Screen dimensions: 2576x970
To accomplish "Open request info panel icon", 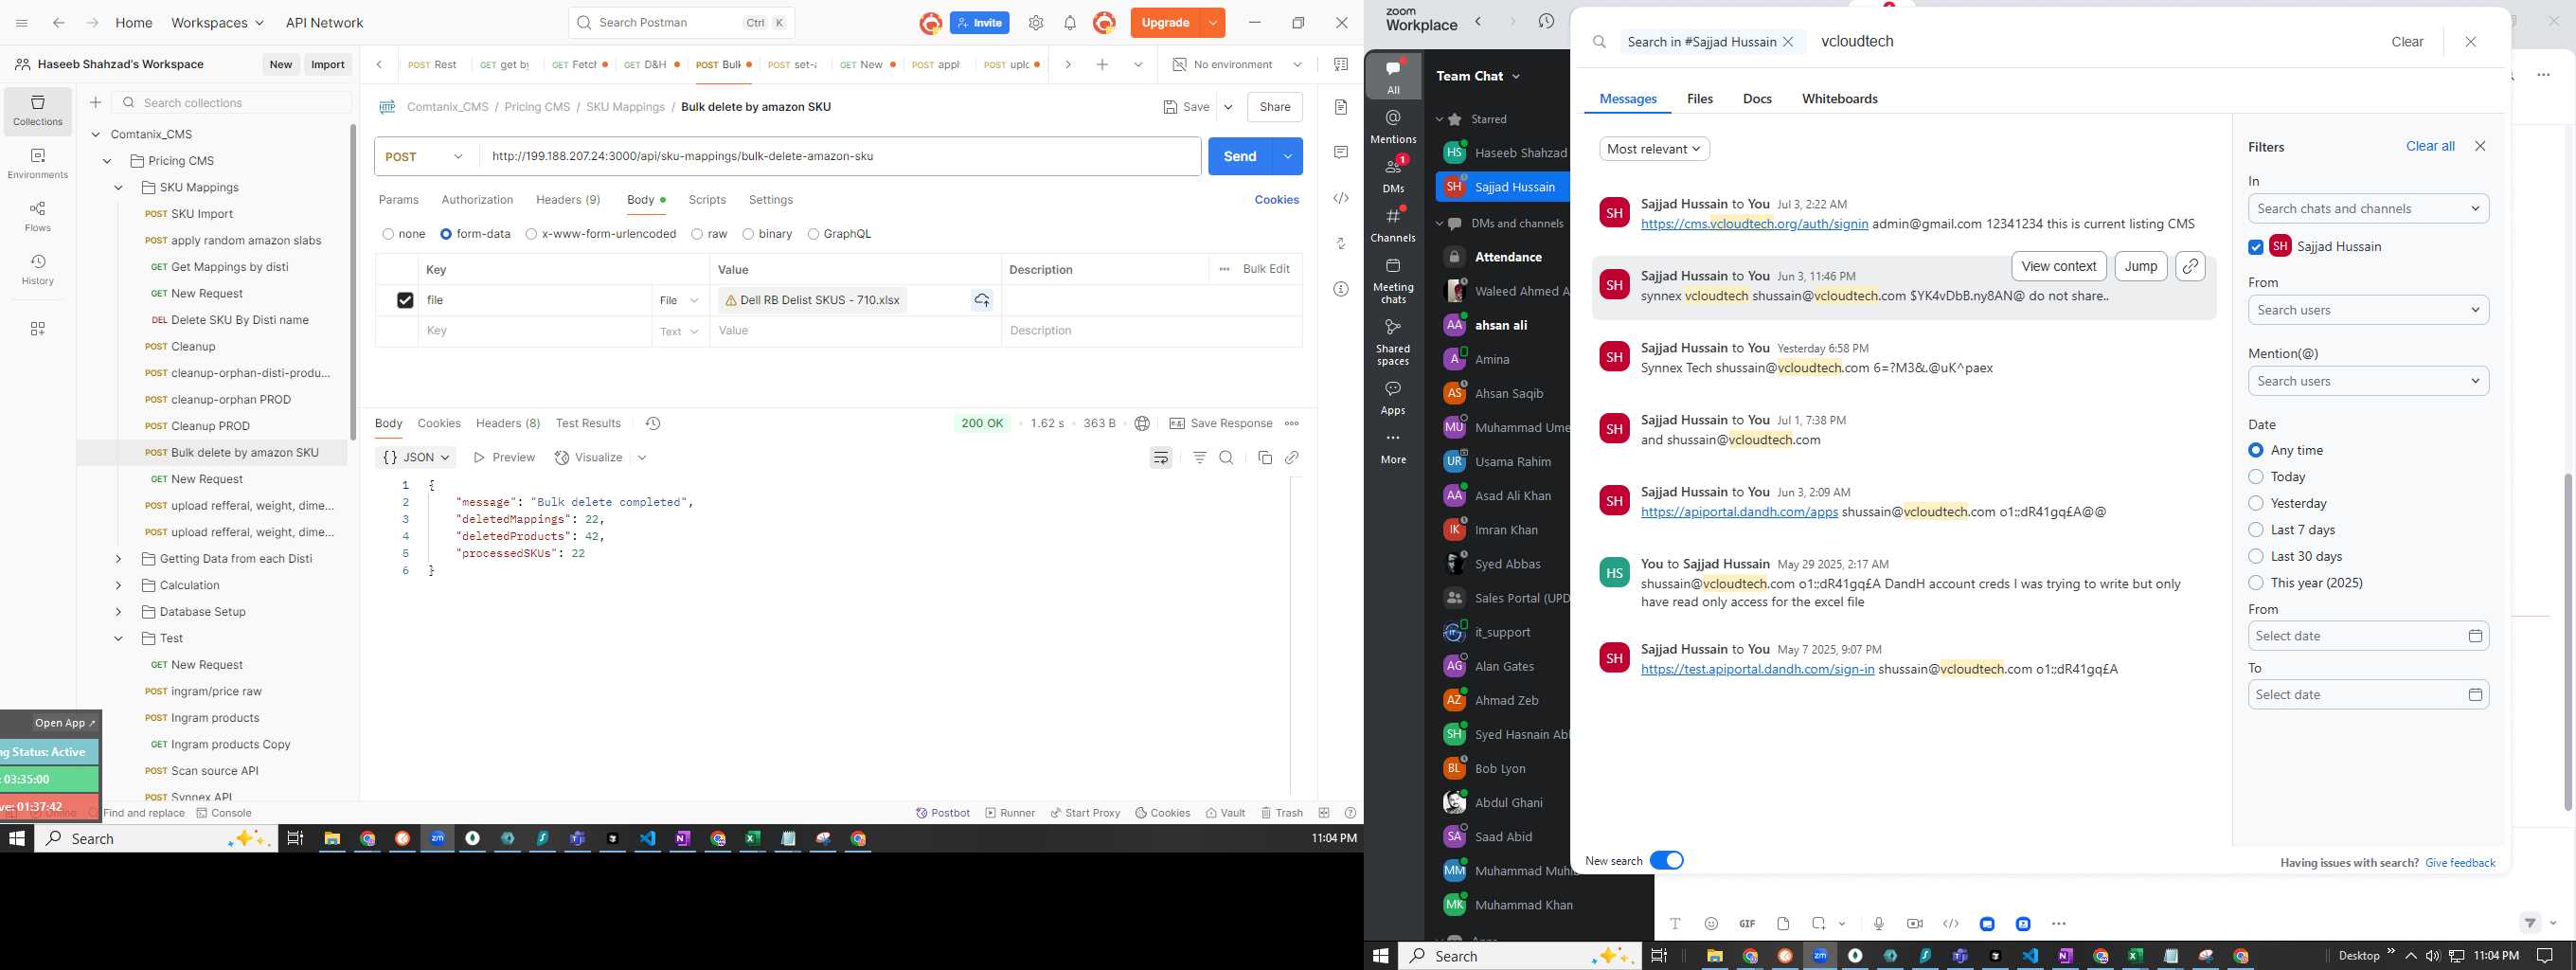I will [1341, 289].
